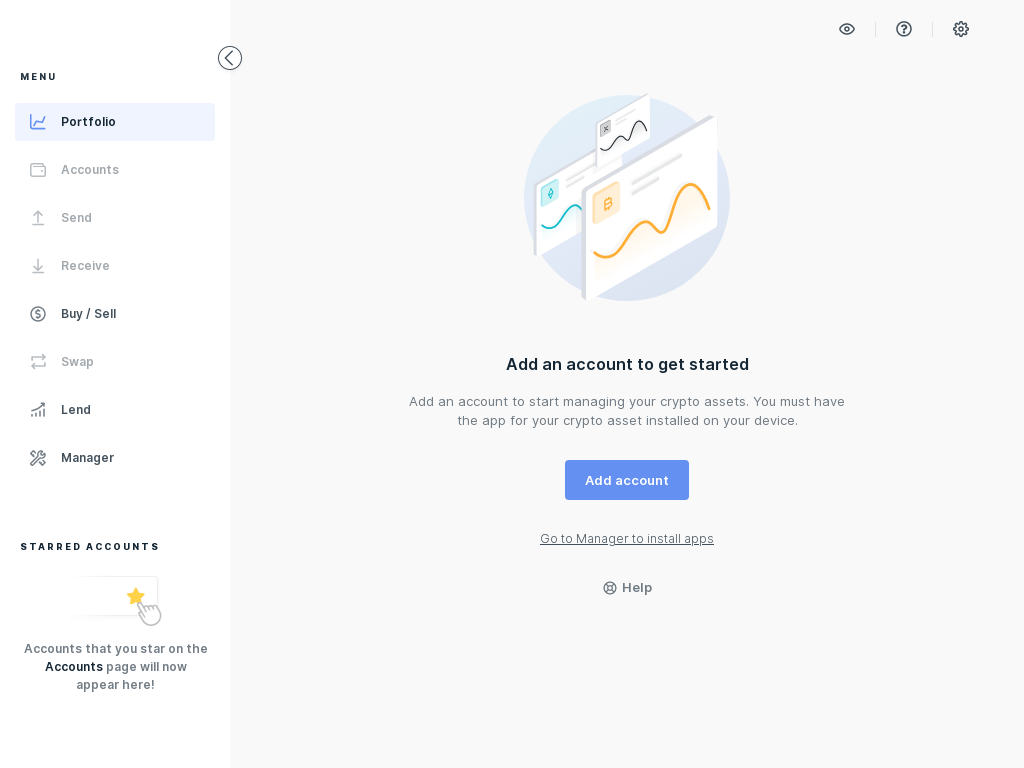Open Manager via the tools icon
This screenshot has width=1024, height=768.
pyautogui.click(x=38, y=457)
